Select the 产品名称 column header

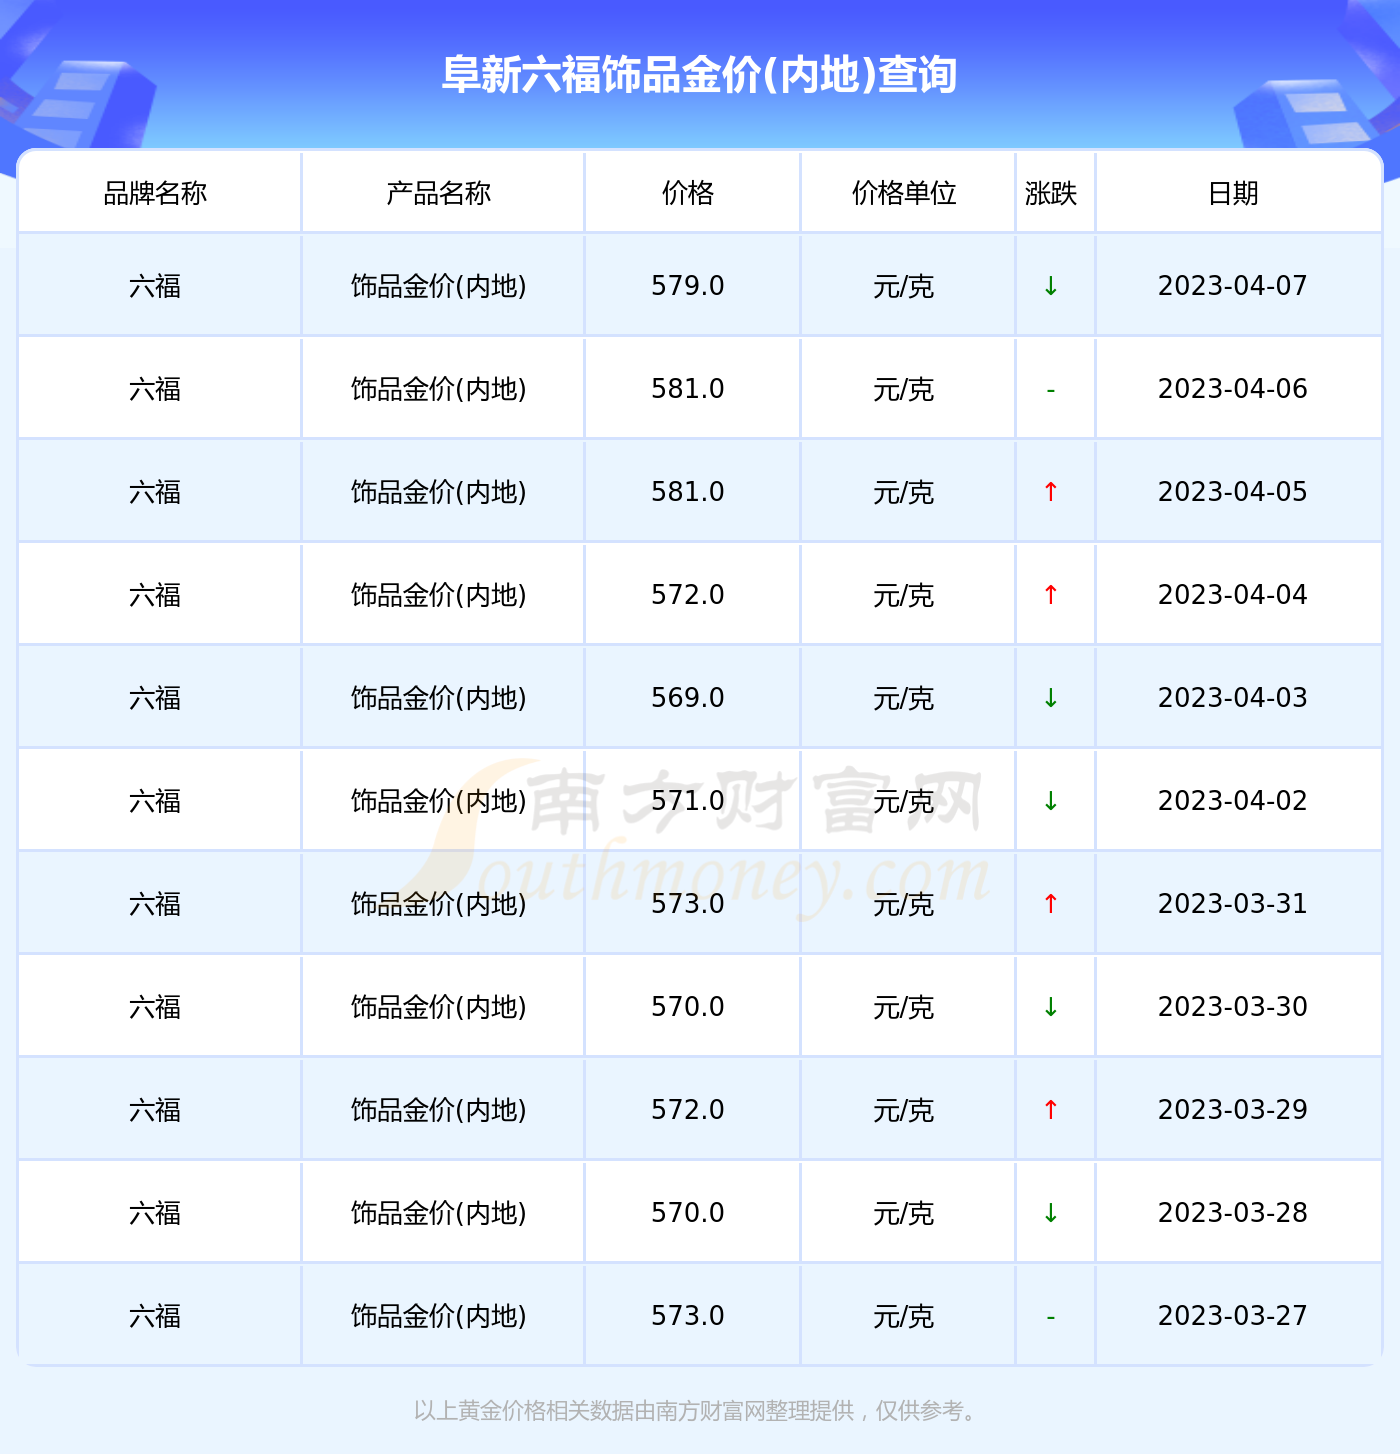[x=439, y=193]
